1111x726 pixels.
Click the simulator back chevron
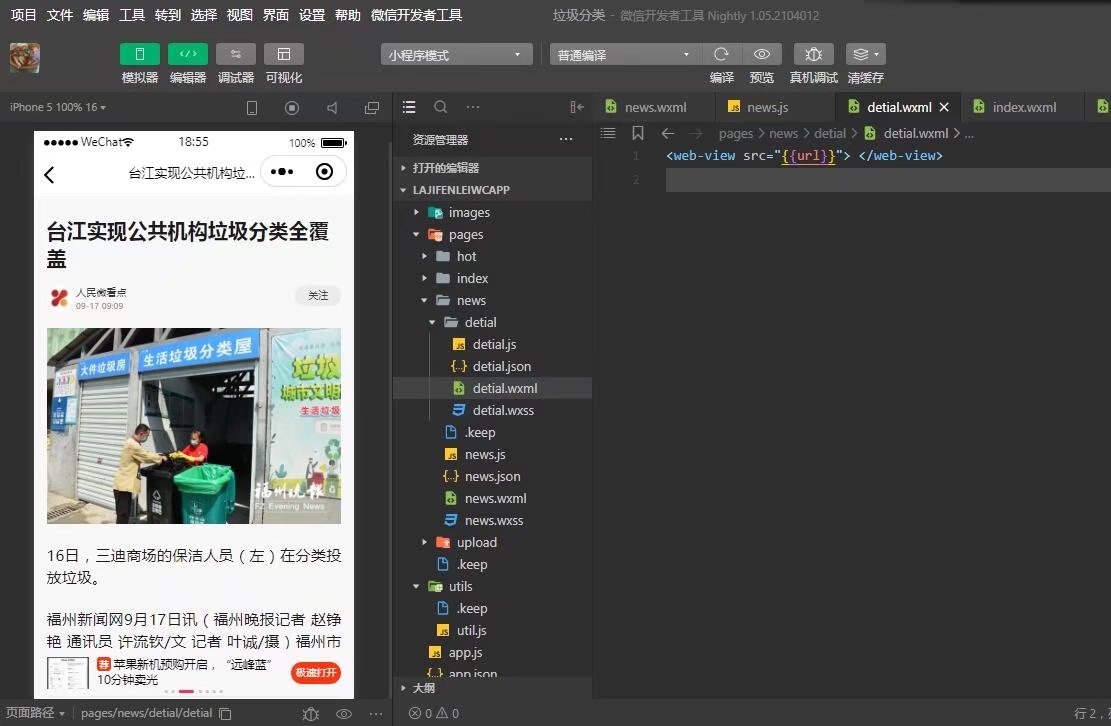point(49,174)
